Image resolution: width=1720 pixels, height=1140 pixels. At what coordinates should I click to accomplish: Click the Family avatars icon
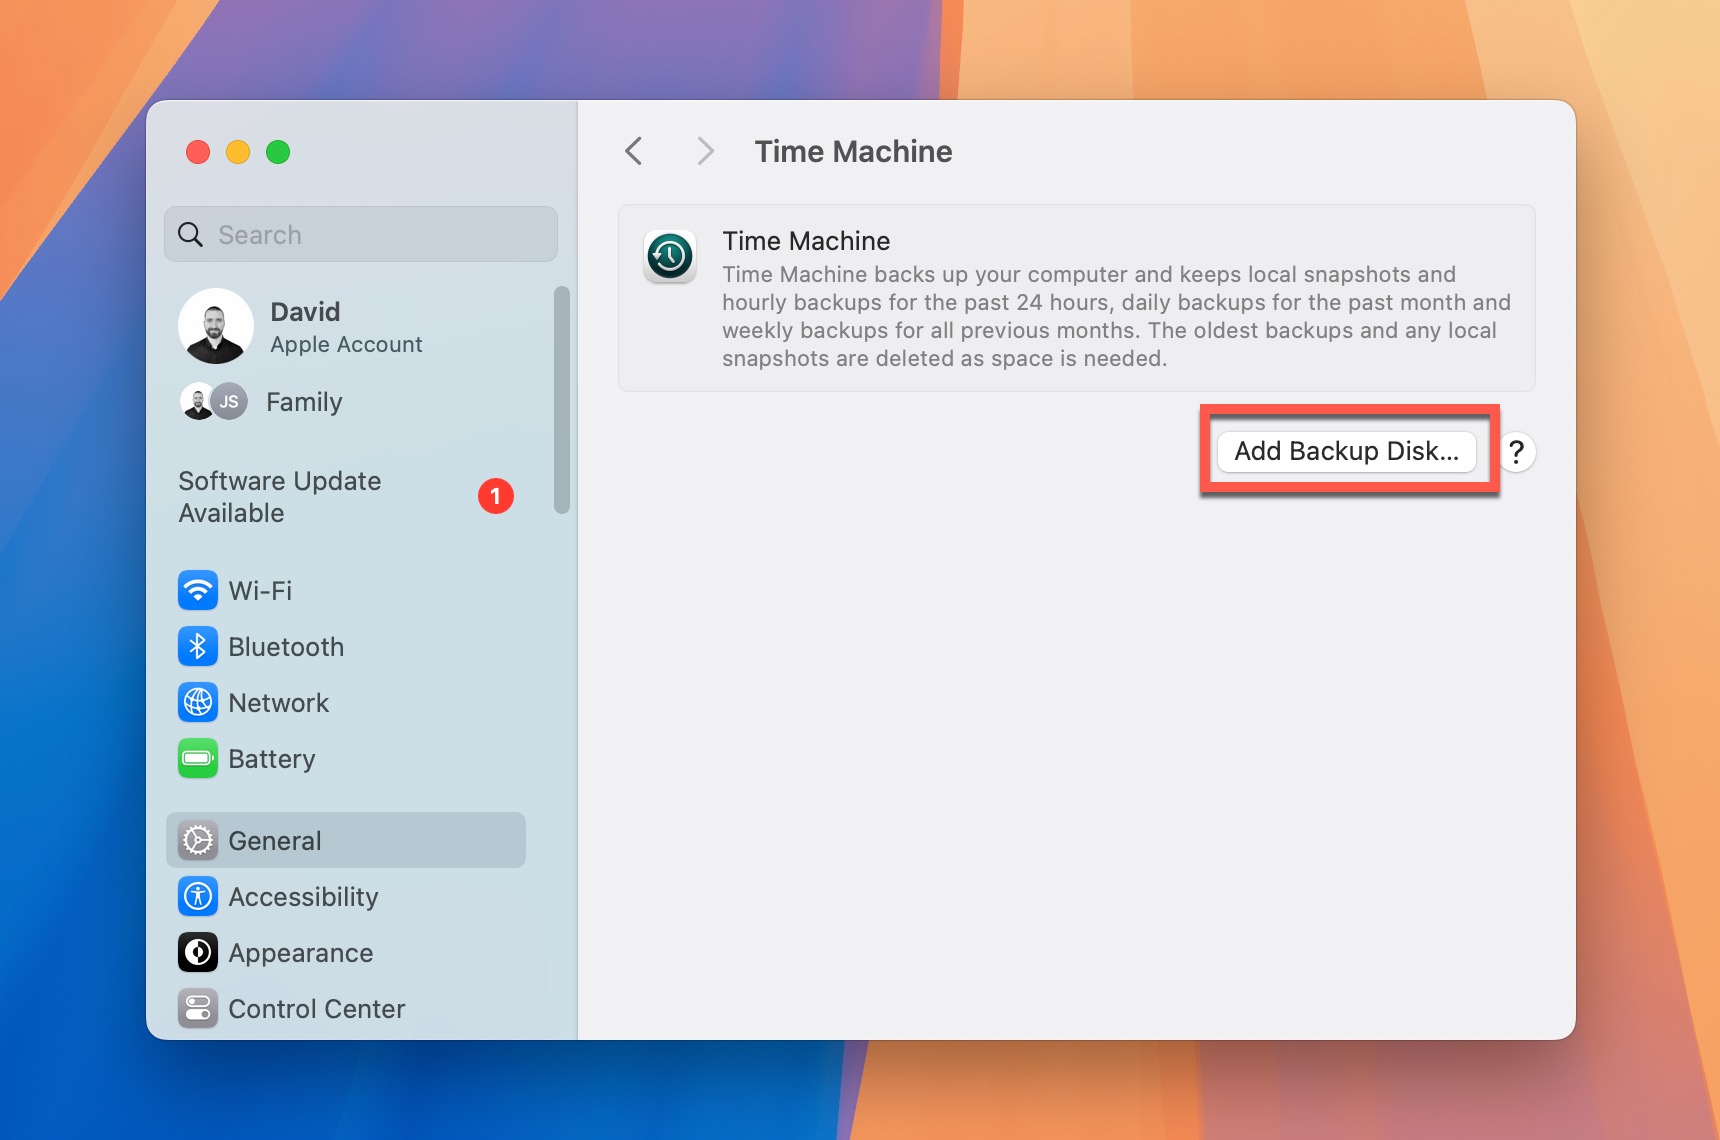pos(214,401)
